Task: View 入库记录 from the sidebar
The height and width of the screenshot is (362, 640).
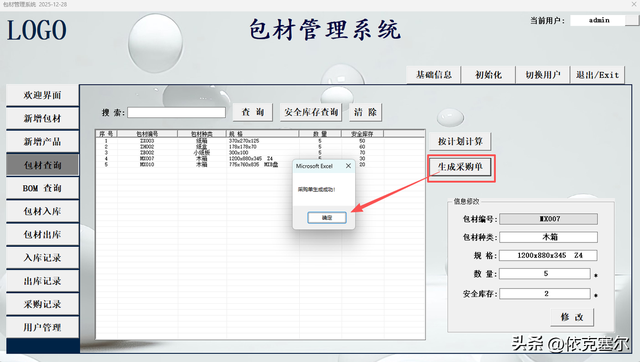Action: tap(42, 258)
